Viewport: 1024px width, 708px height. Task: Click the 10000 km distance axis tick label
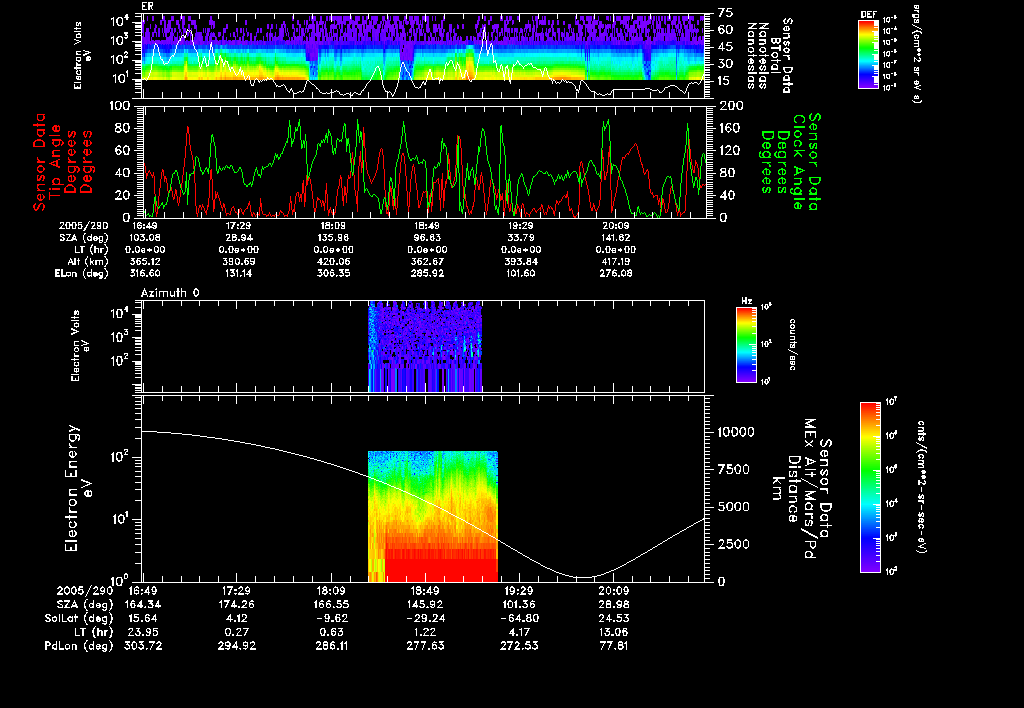pyautogui.click(x=736, y=432)
